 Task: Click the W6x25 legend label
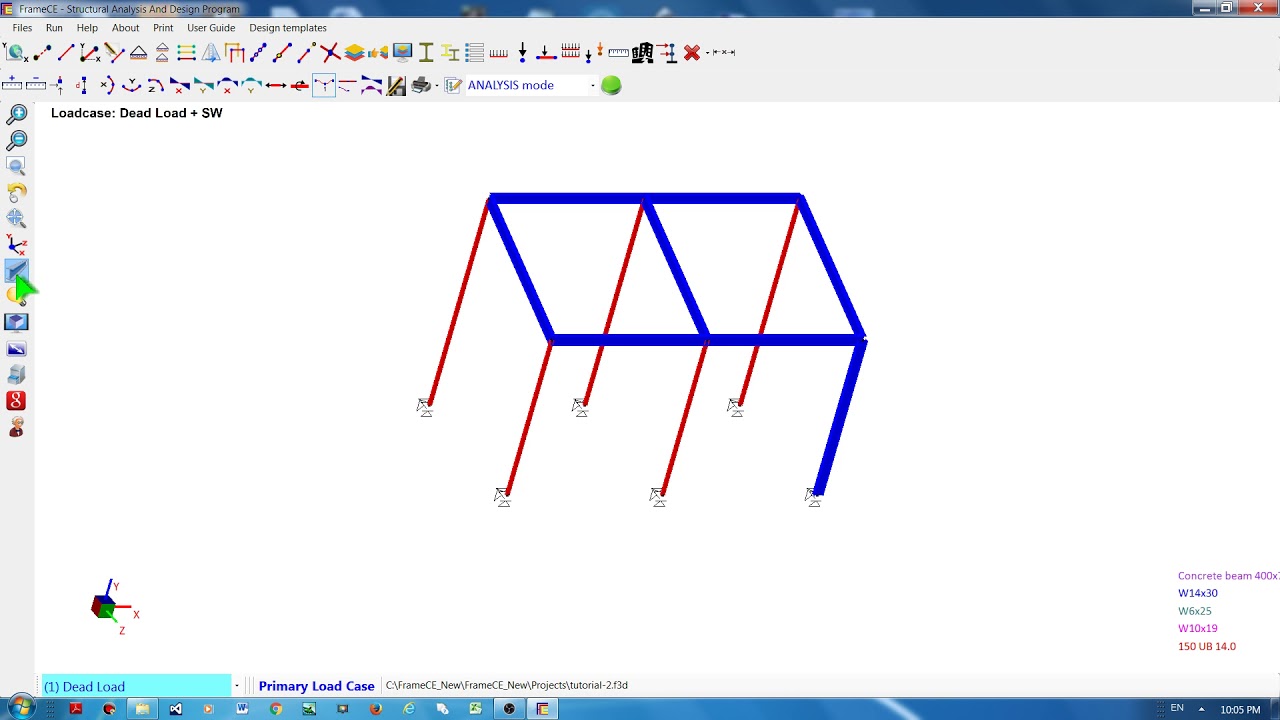[x=1195, y=611]
